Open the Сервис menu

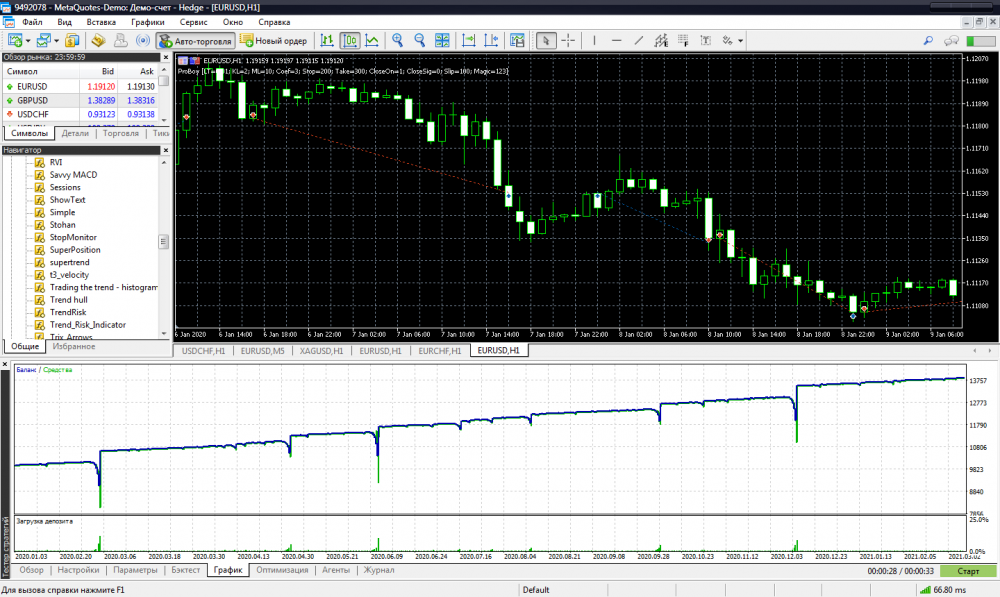(x=193, y=21)
